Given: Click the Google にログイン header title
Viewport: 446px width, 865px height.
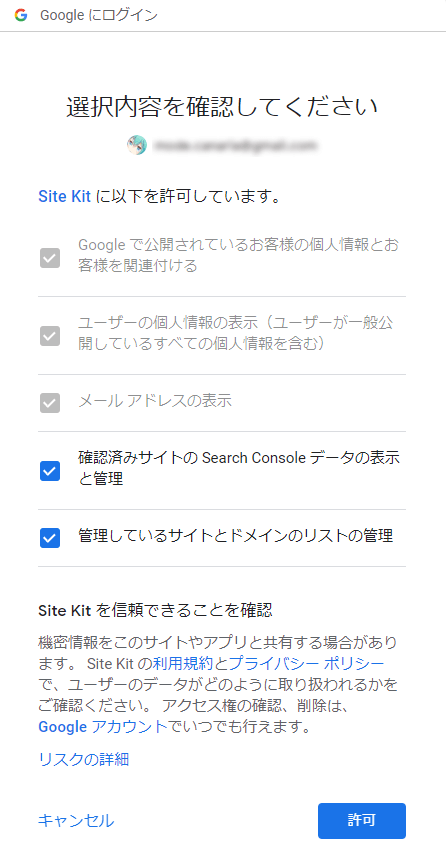Looking at the screenshot, I should tap(99, 15).
